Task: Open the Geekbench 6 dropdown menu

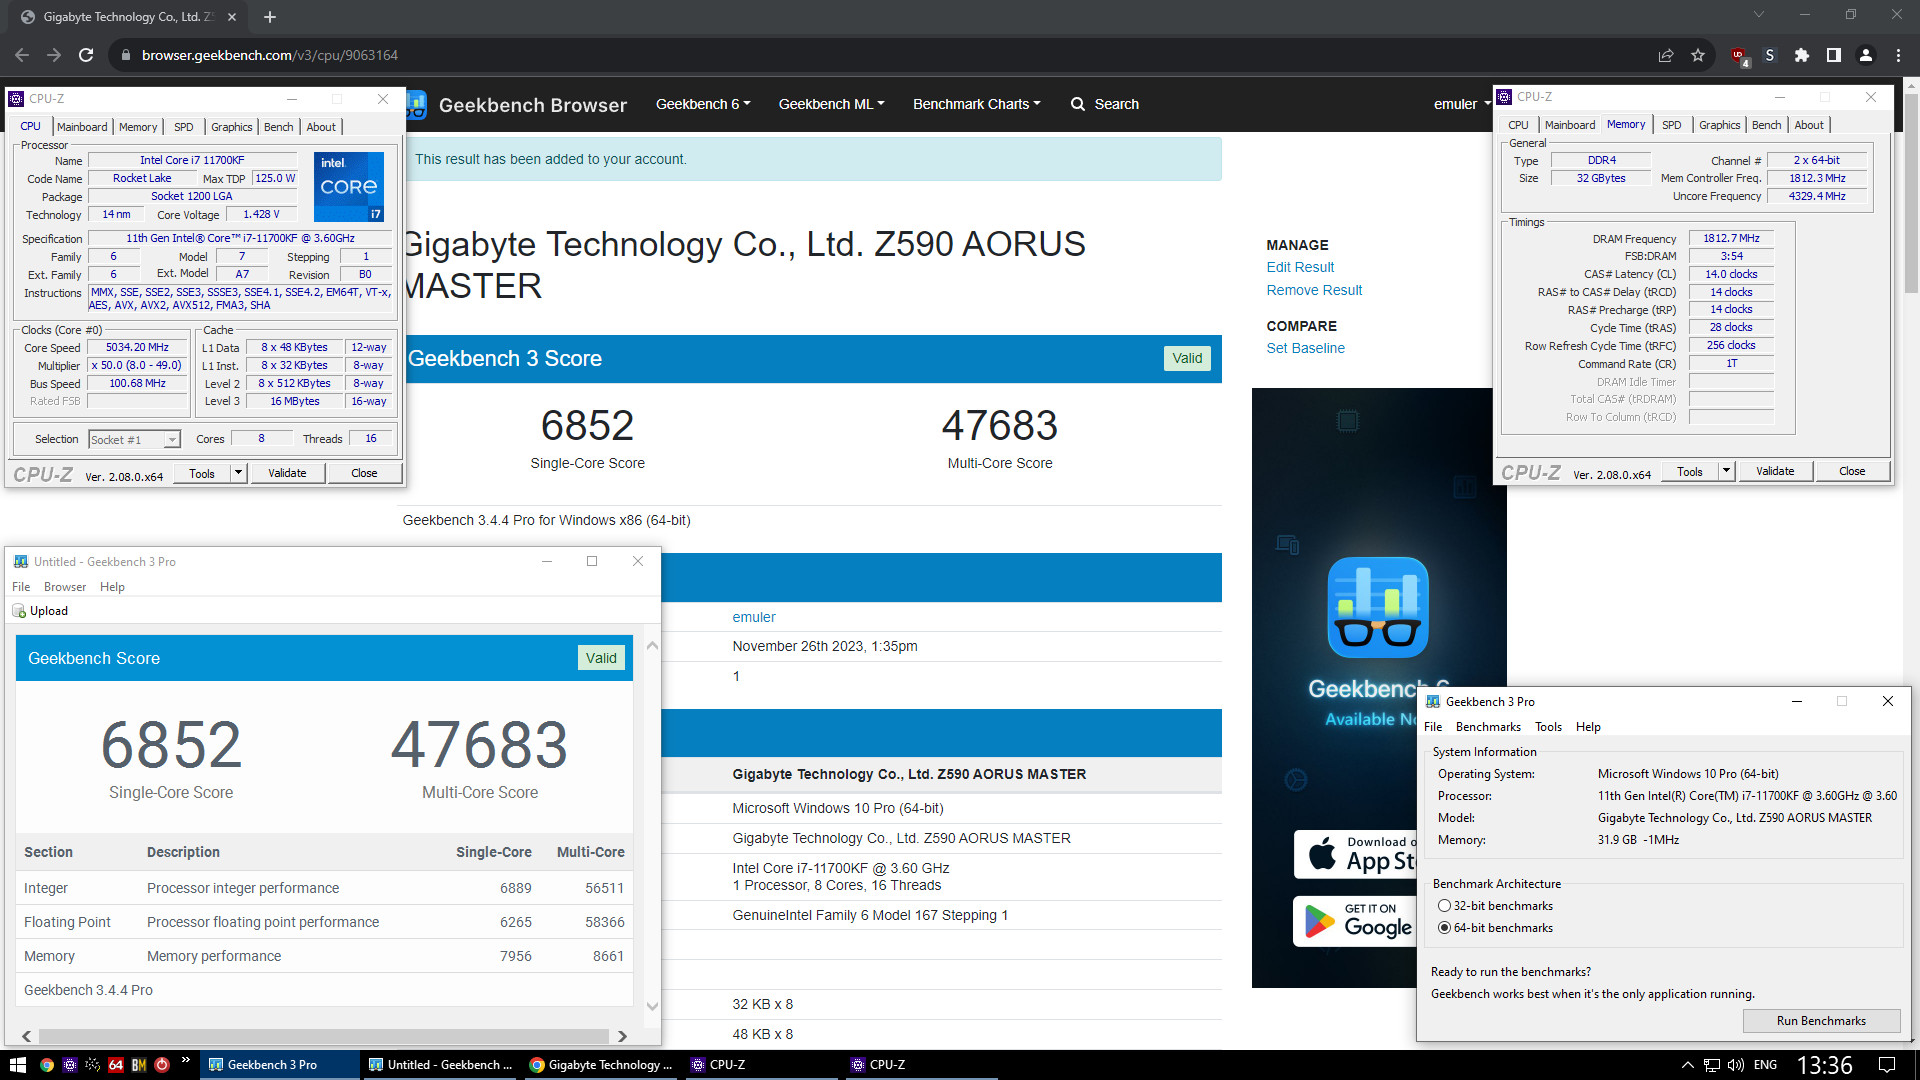Action: click(x=703, y=104)
